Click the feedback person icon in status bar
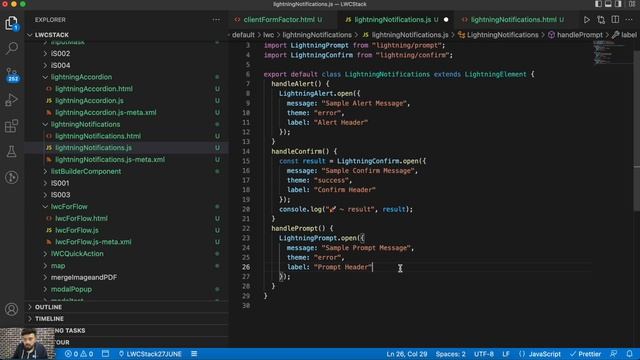The image size is (640, 360). point(613,354)
